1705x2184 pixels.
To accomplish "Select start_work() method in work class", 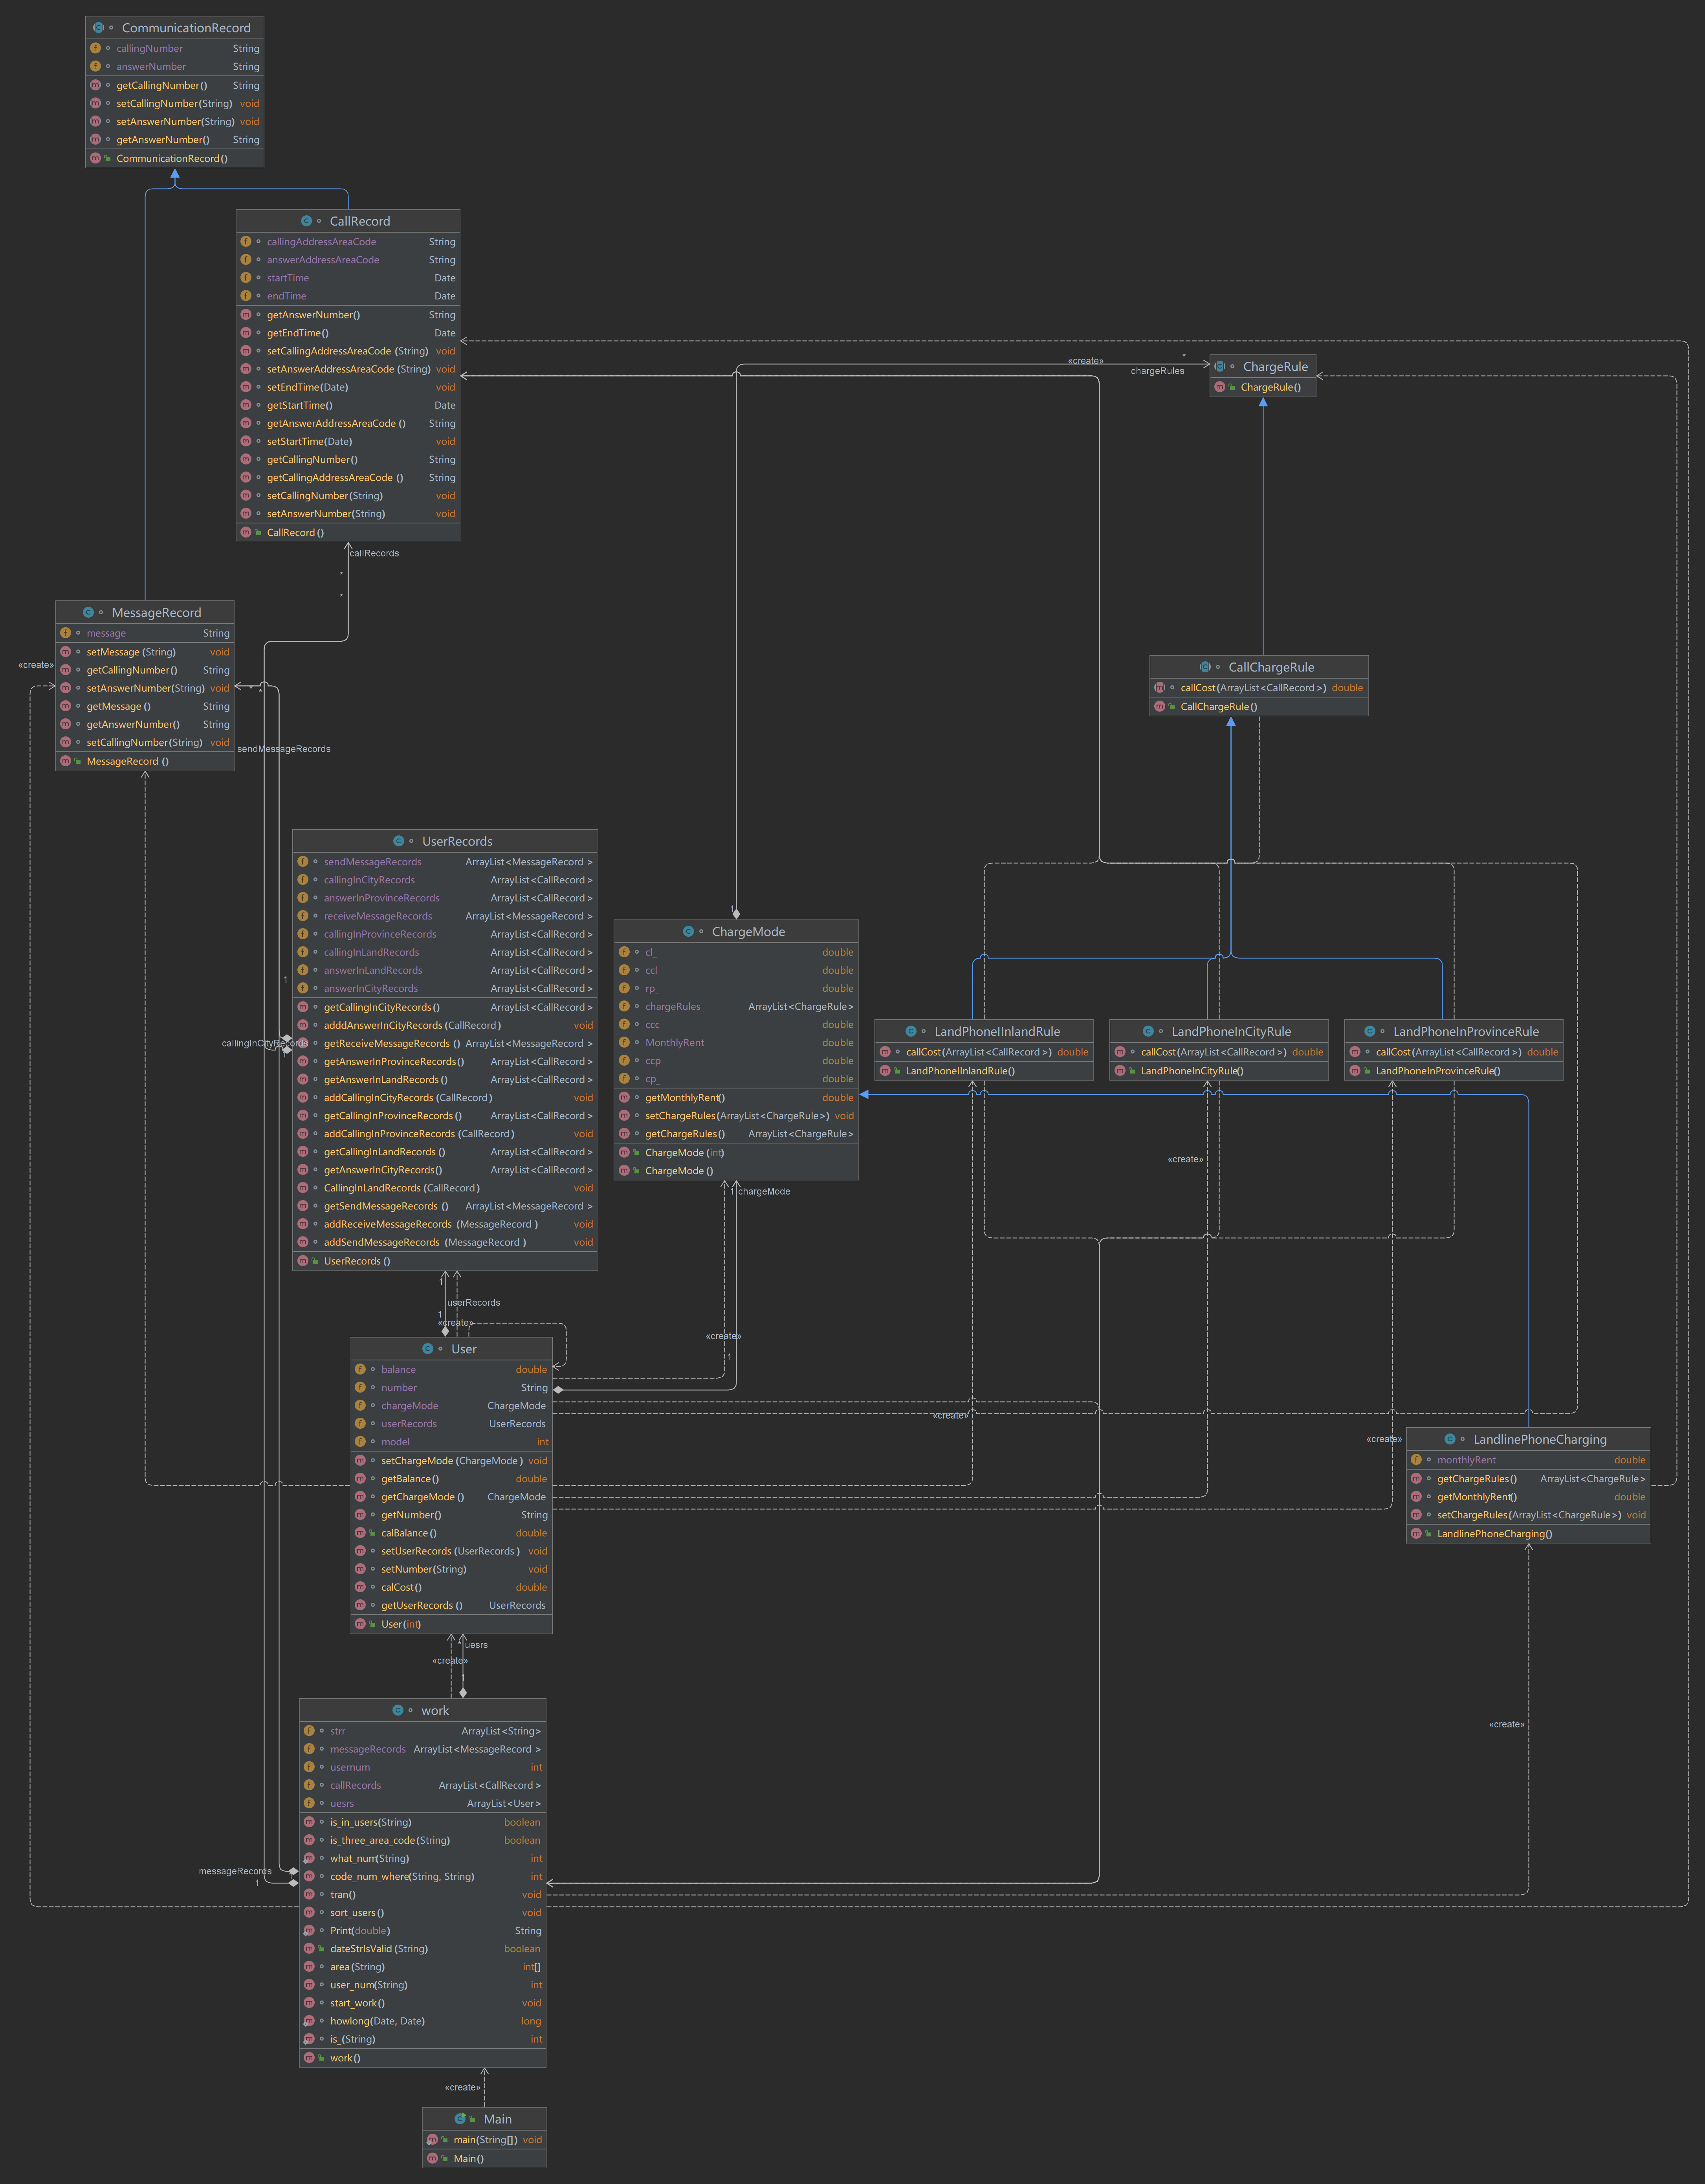I will tap(357, 2003).
